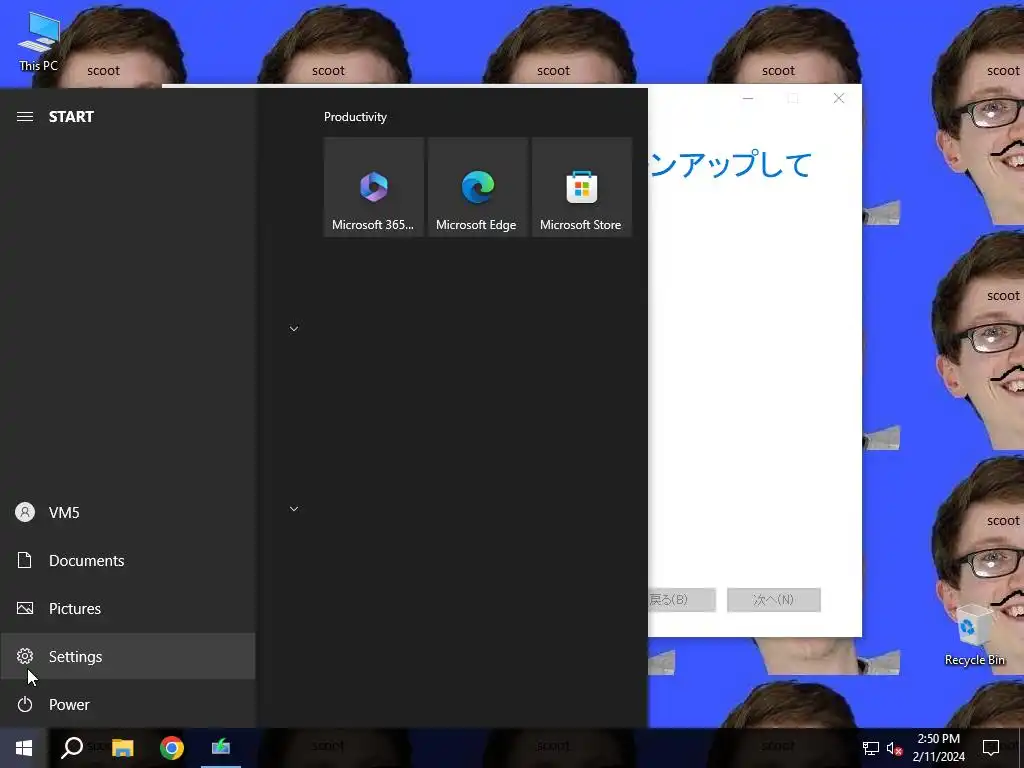Image resolution: width=1024 pixels, height=768 pixels.
Task: Launch Google Chrome from taskbar
Action: click(x=172, y=748)
